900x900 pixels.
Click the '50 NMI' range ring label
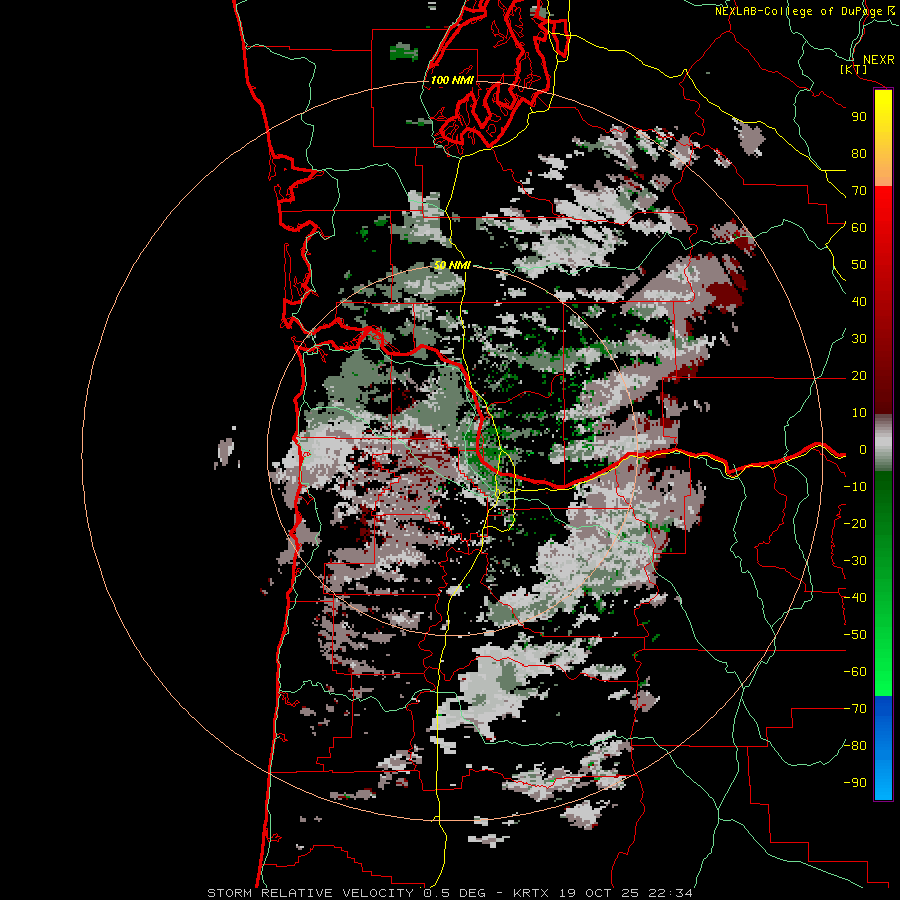tap(452, 265)
